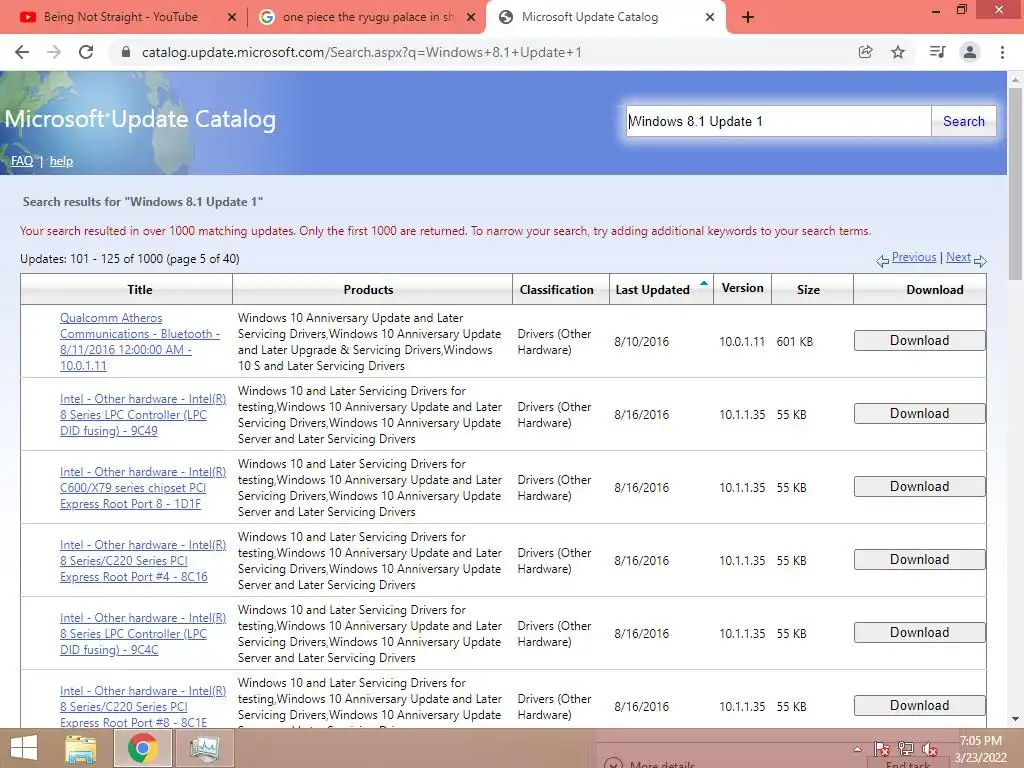
Task: Sort by the Last Updated column header
Action: pos(652,290)
